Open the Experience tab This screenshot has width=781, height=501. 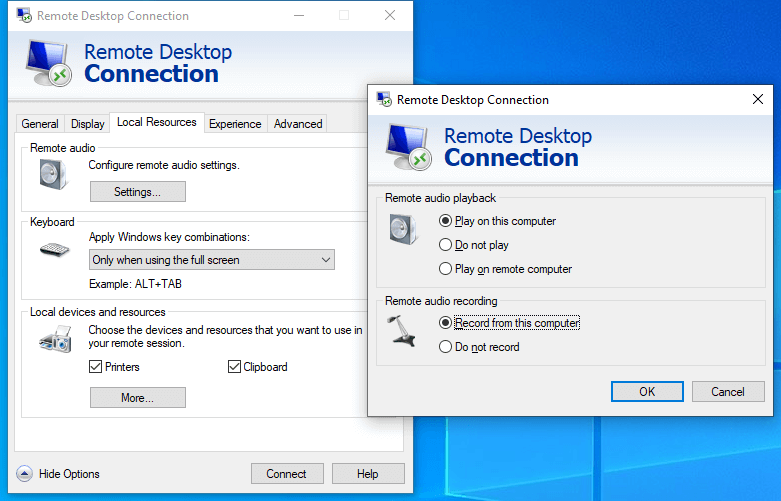(235, 124)
